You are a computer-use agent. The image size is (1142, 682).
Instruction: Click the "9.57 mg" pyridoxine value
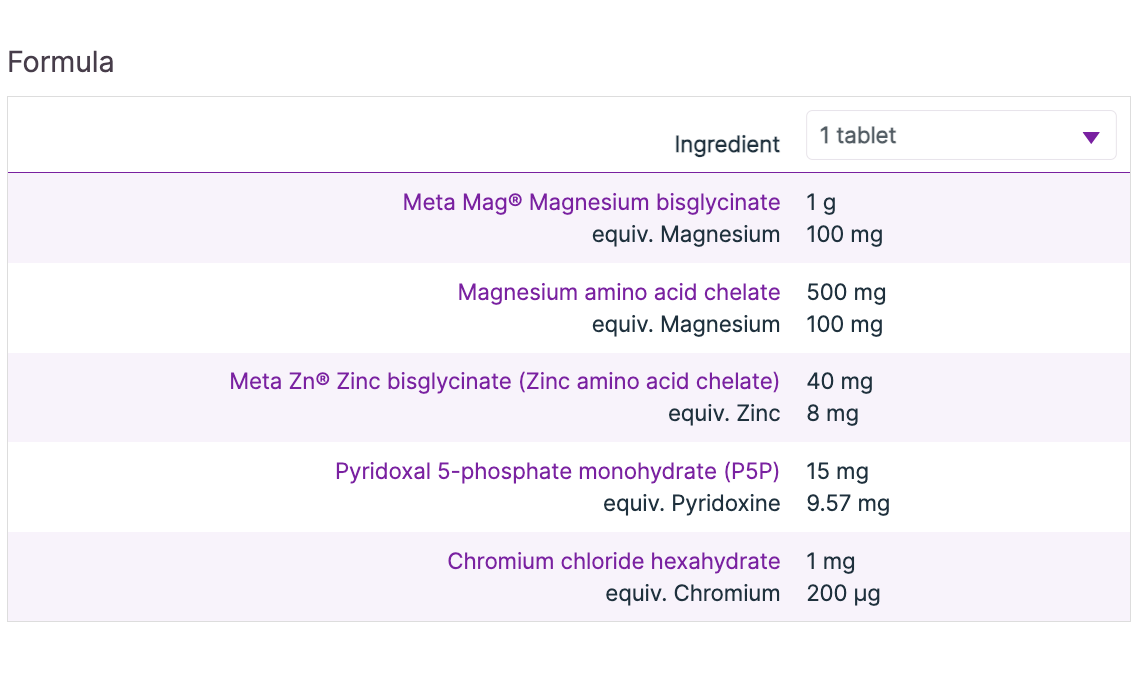[x=848, y=504]
